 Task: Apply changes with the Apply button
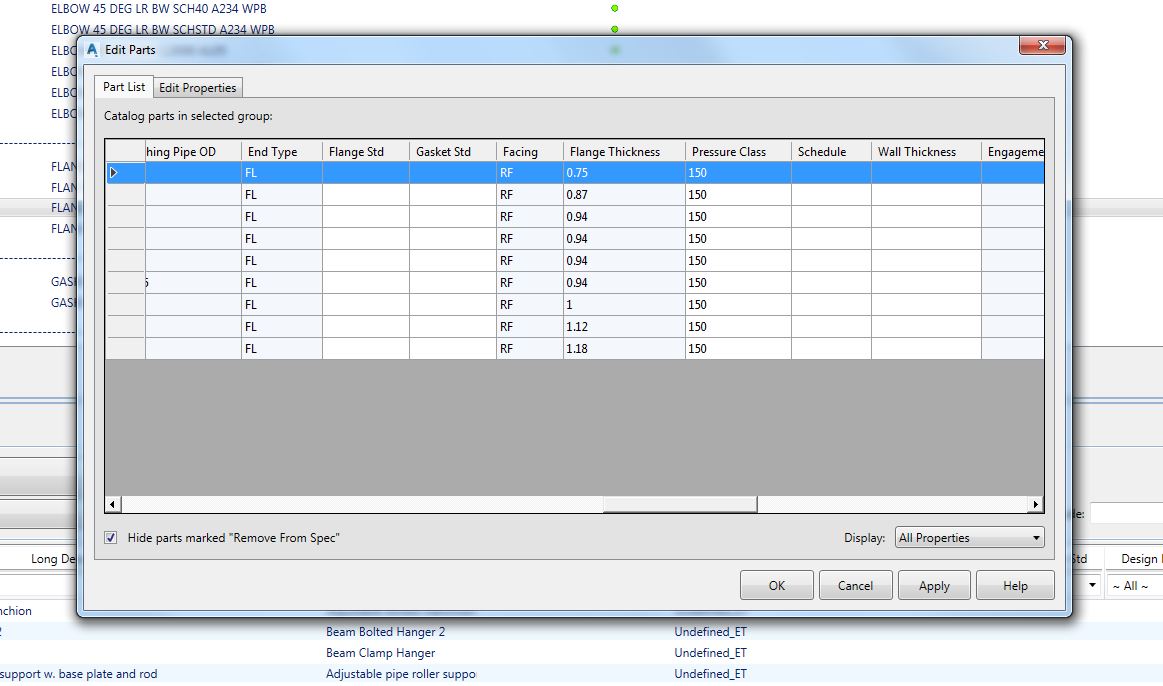934,585
